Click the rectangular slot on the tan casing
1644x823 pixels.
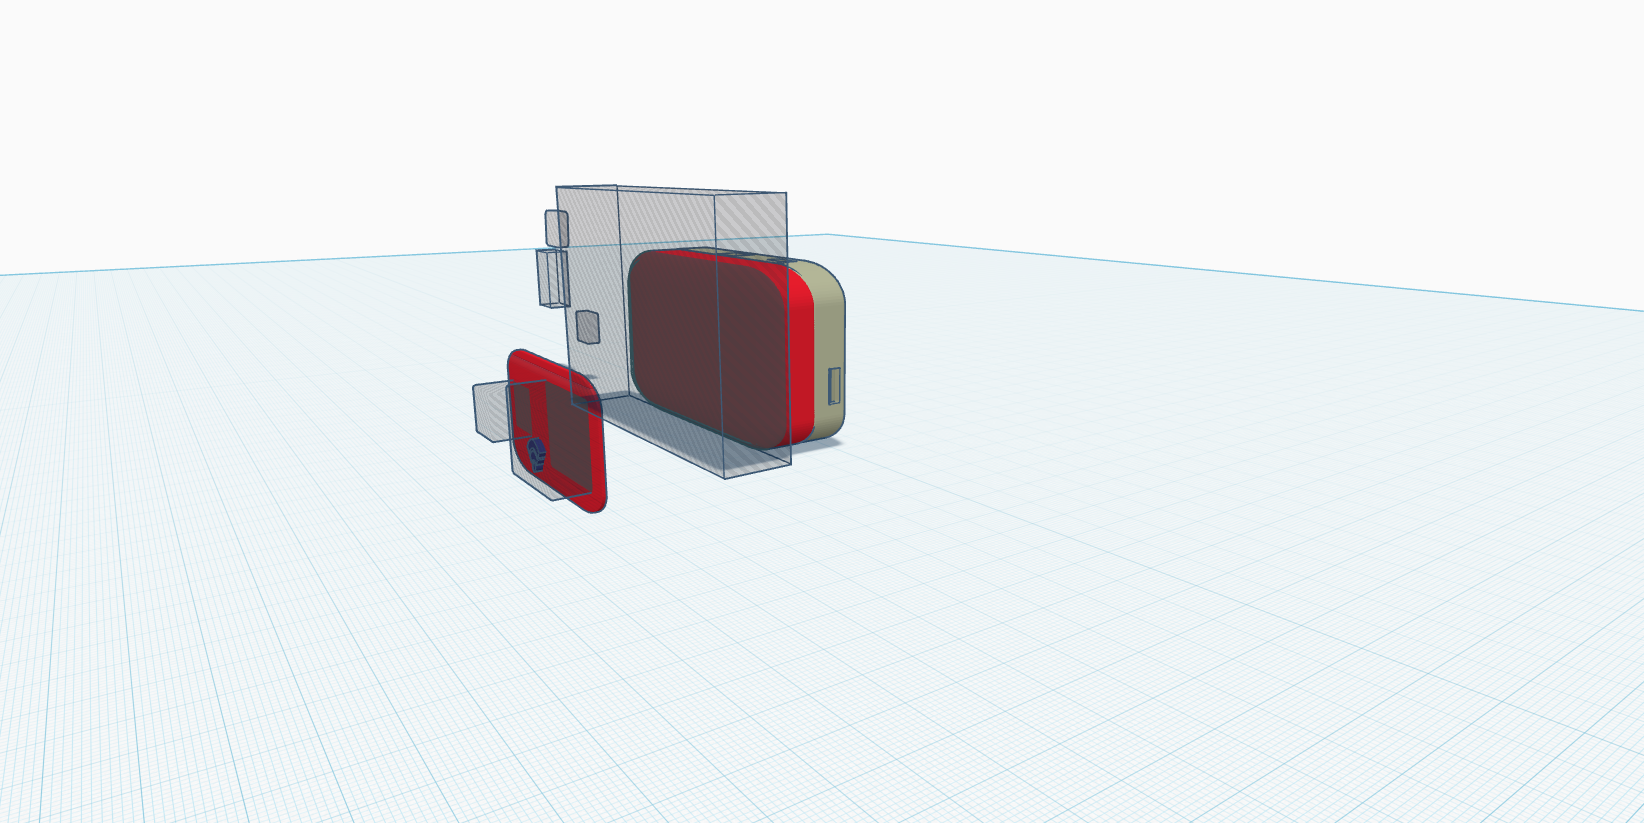[x=834, y=385]
